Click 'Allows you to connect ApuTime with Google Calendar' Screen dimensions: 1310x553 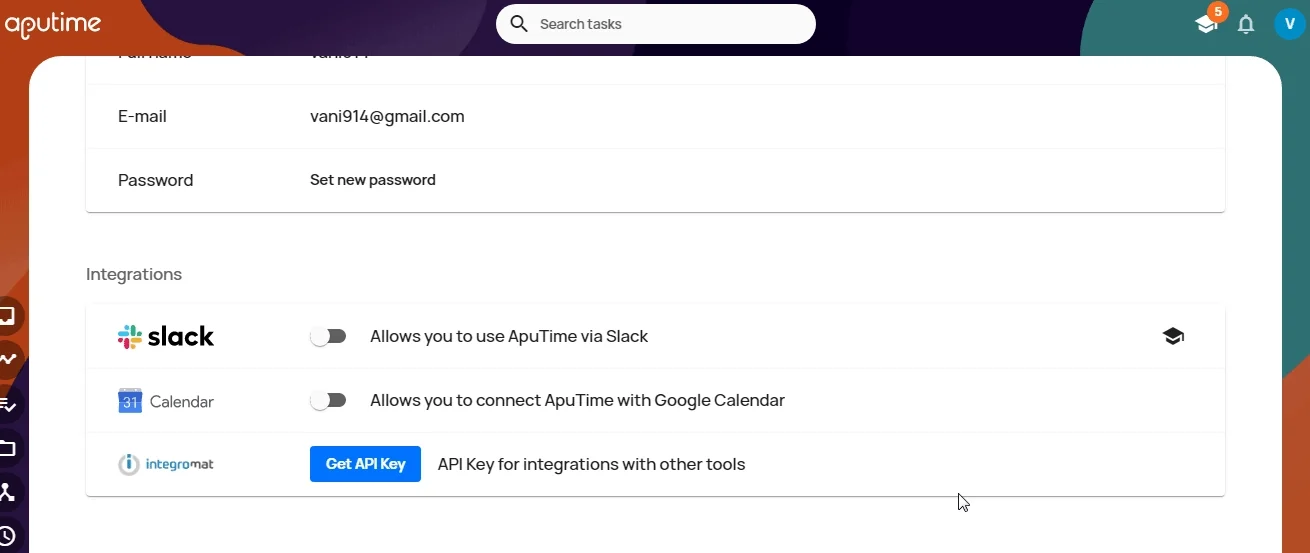coord(577,401)
